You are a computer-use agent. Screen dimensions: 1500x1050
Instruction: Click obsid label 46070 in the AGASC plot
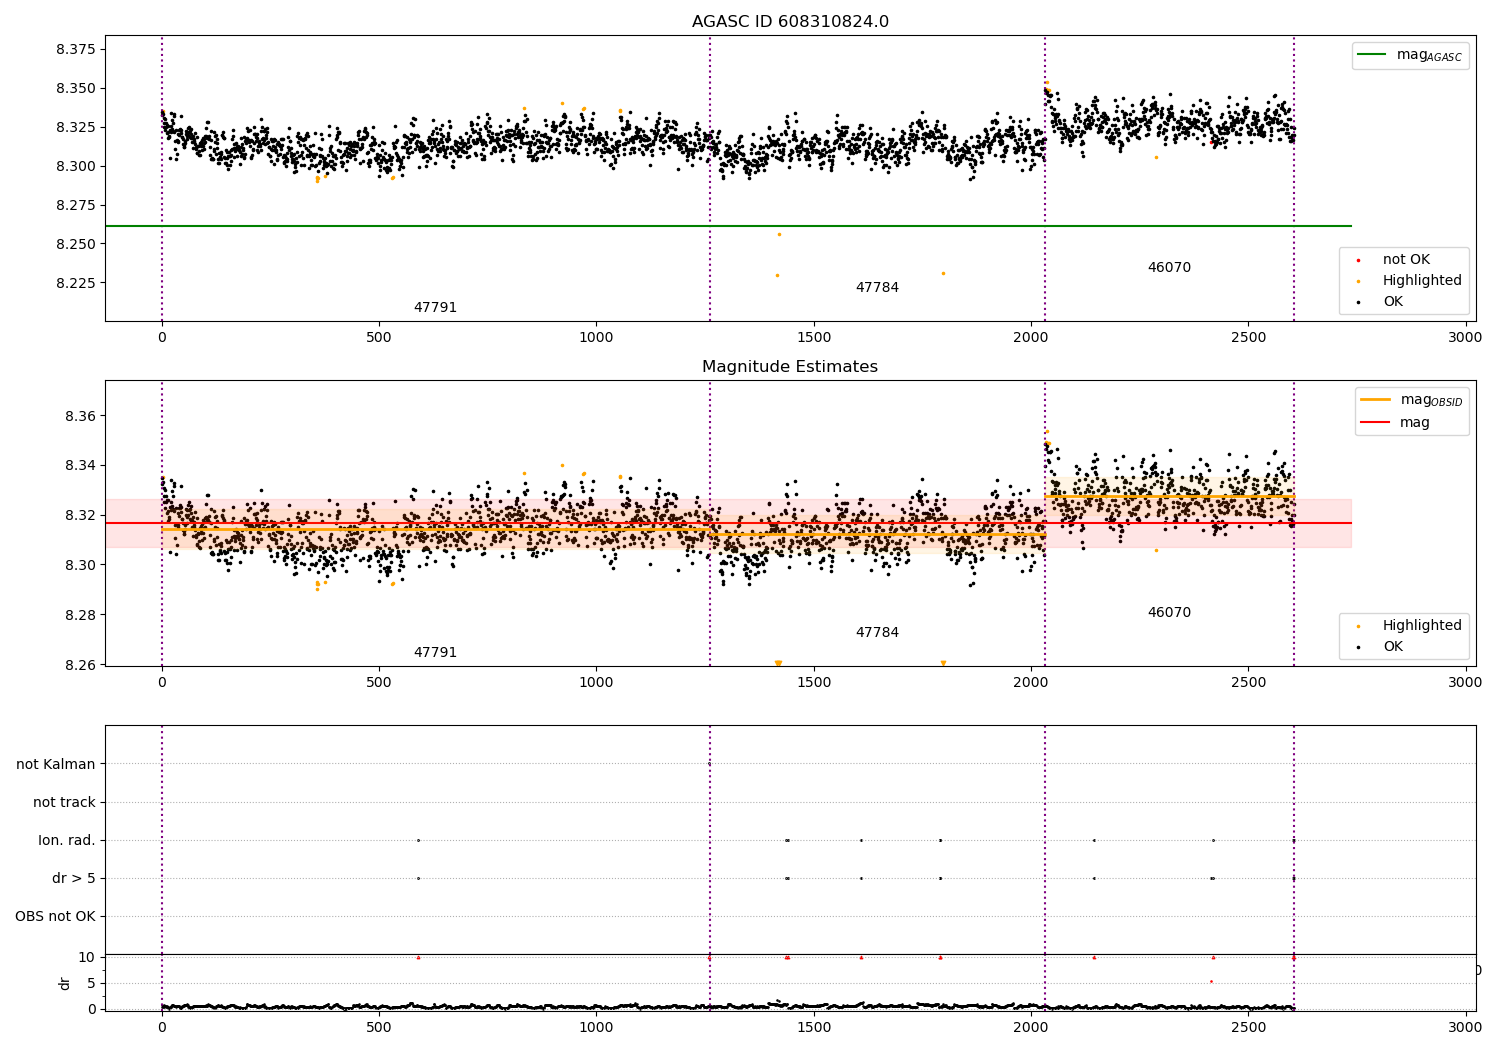1169,268
